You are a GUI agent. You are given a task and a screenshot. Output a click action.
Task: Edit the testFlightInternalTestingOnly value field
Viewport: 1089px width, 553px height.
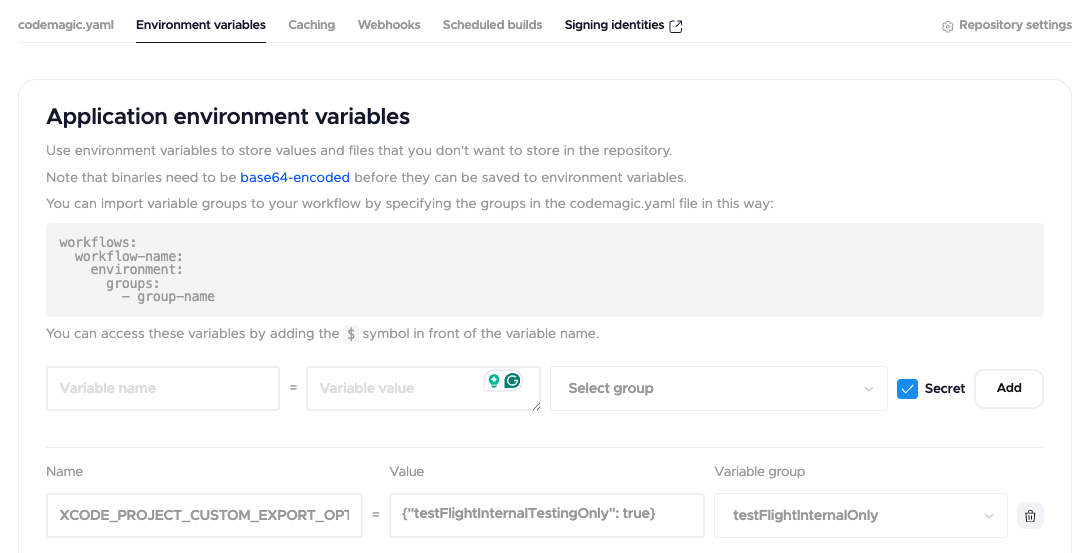pyautogui.click(x=547, y=515)
